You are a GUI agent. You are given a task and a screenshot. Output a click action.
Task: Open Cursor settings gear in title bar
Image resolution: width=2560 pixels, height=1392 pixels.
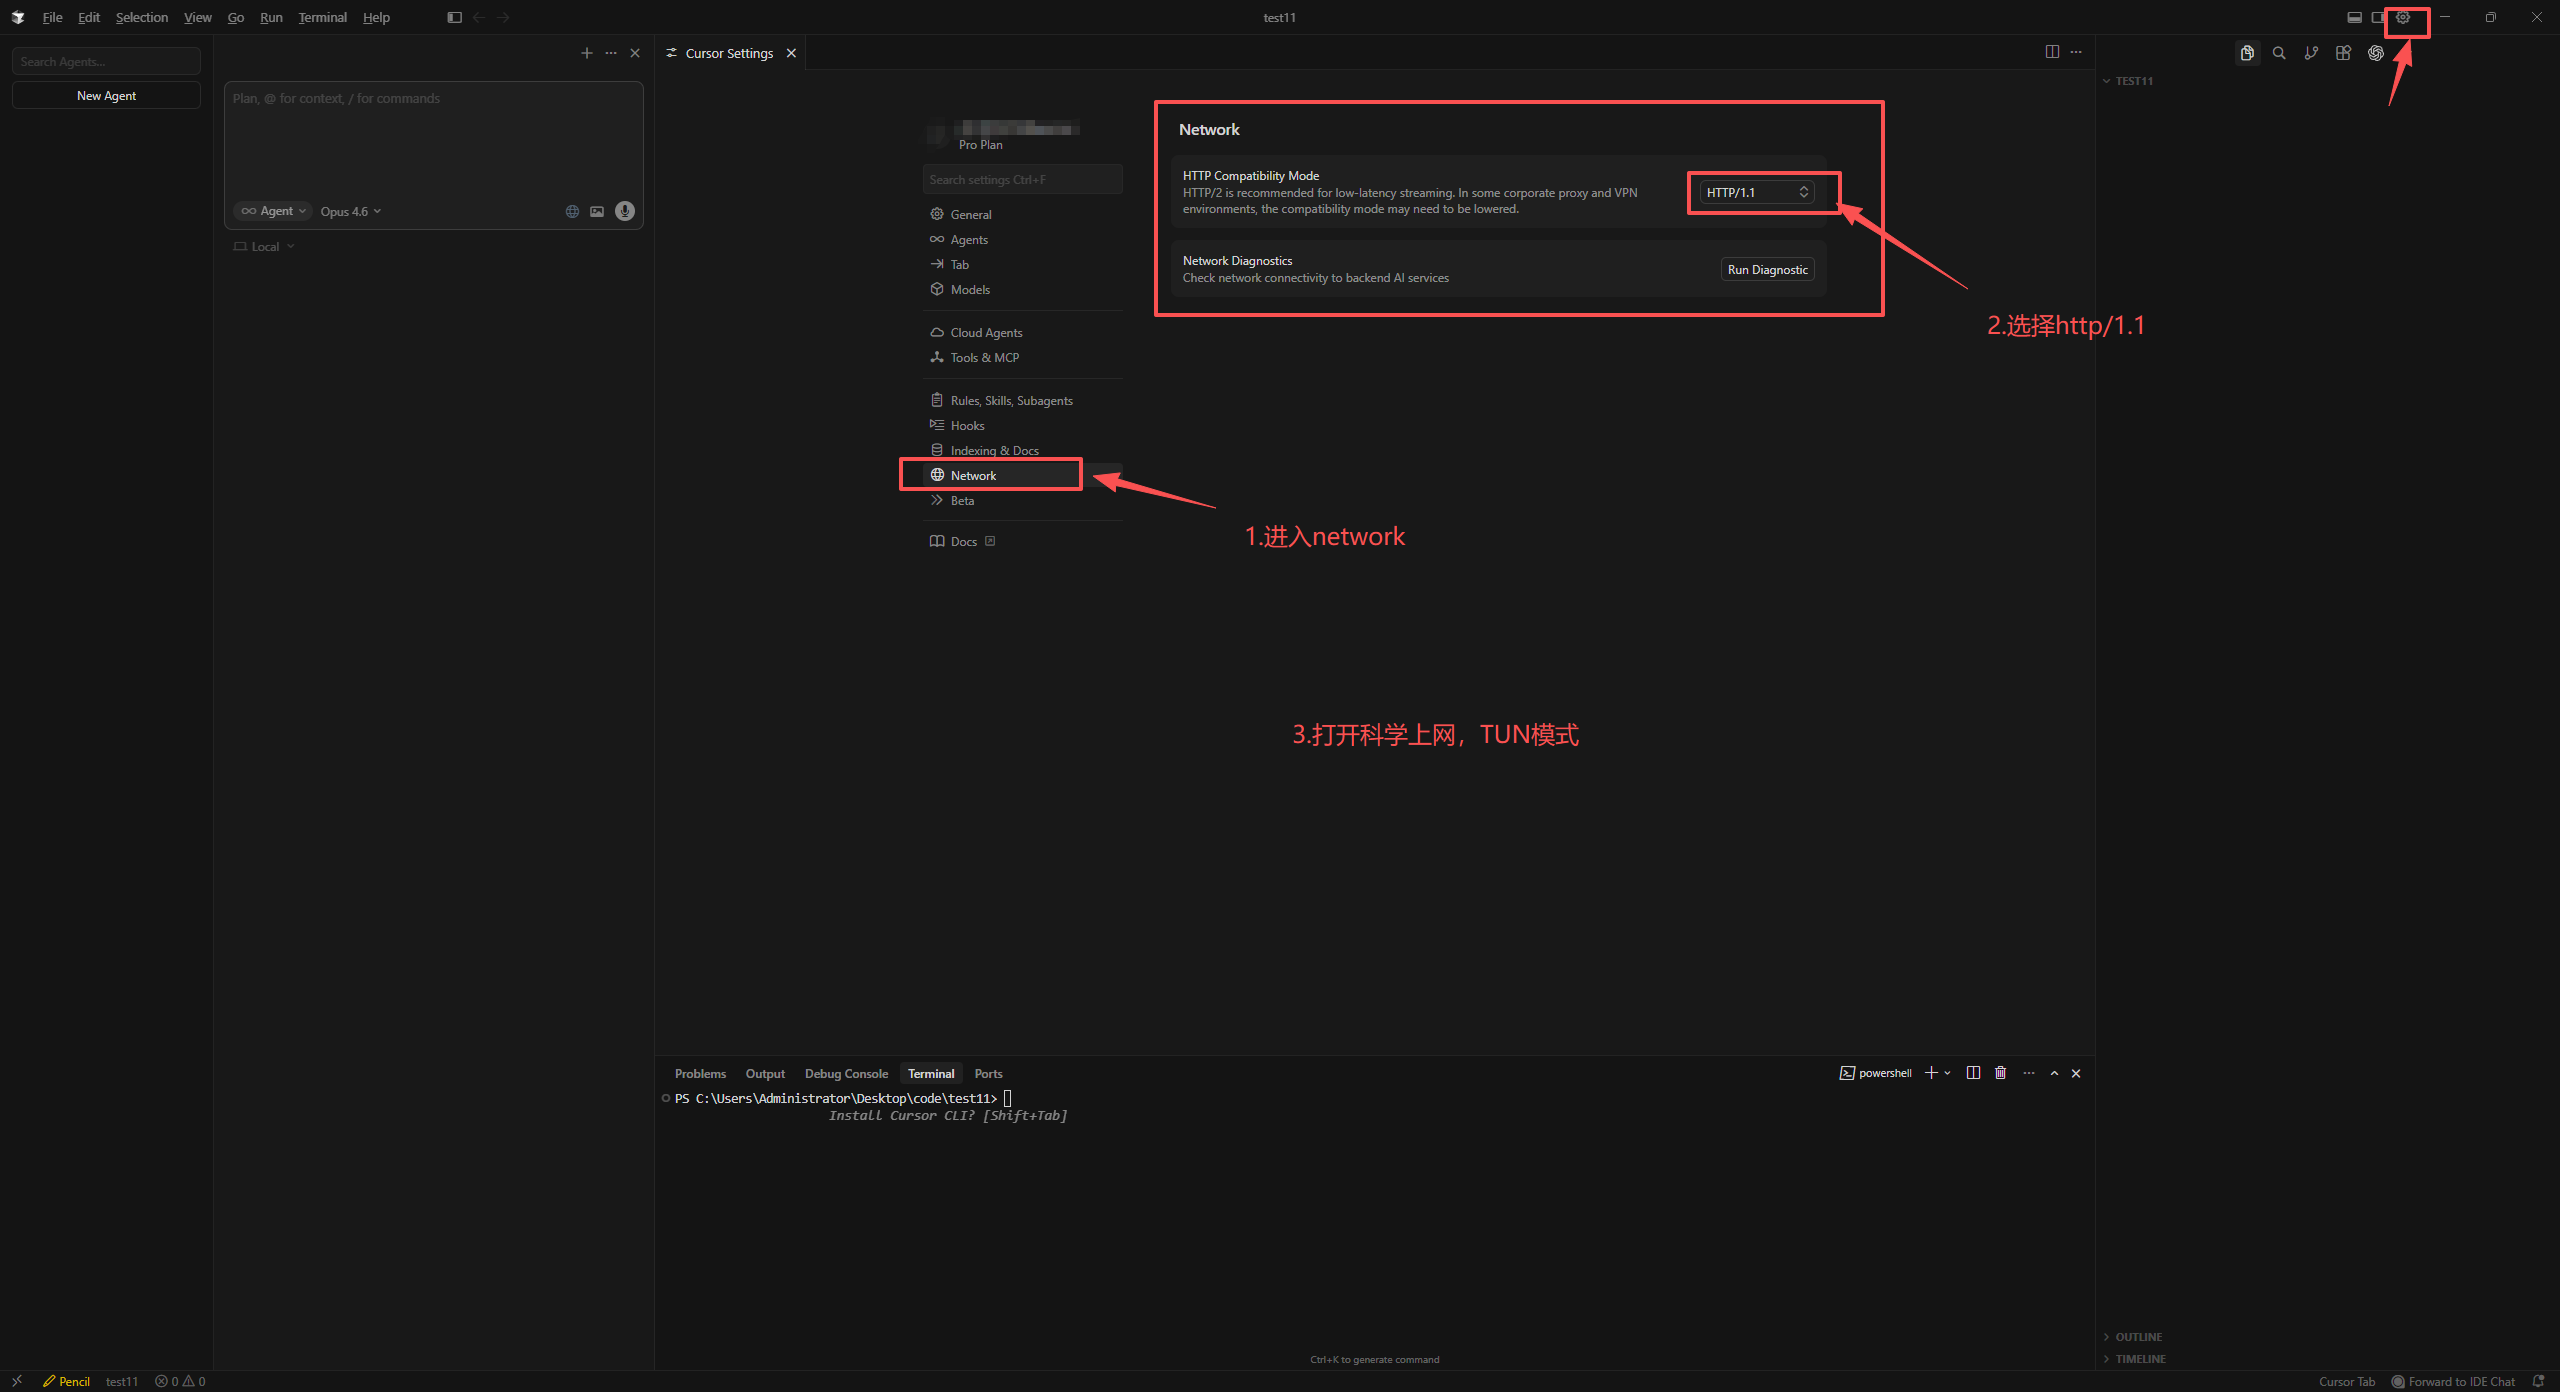point(2403,17)
